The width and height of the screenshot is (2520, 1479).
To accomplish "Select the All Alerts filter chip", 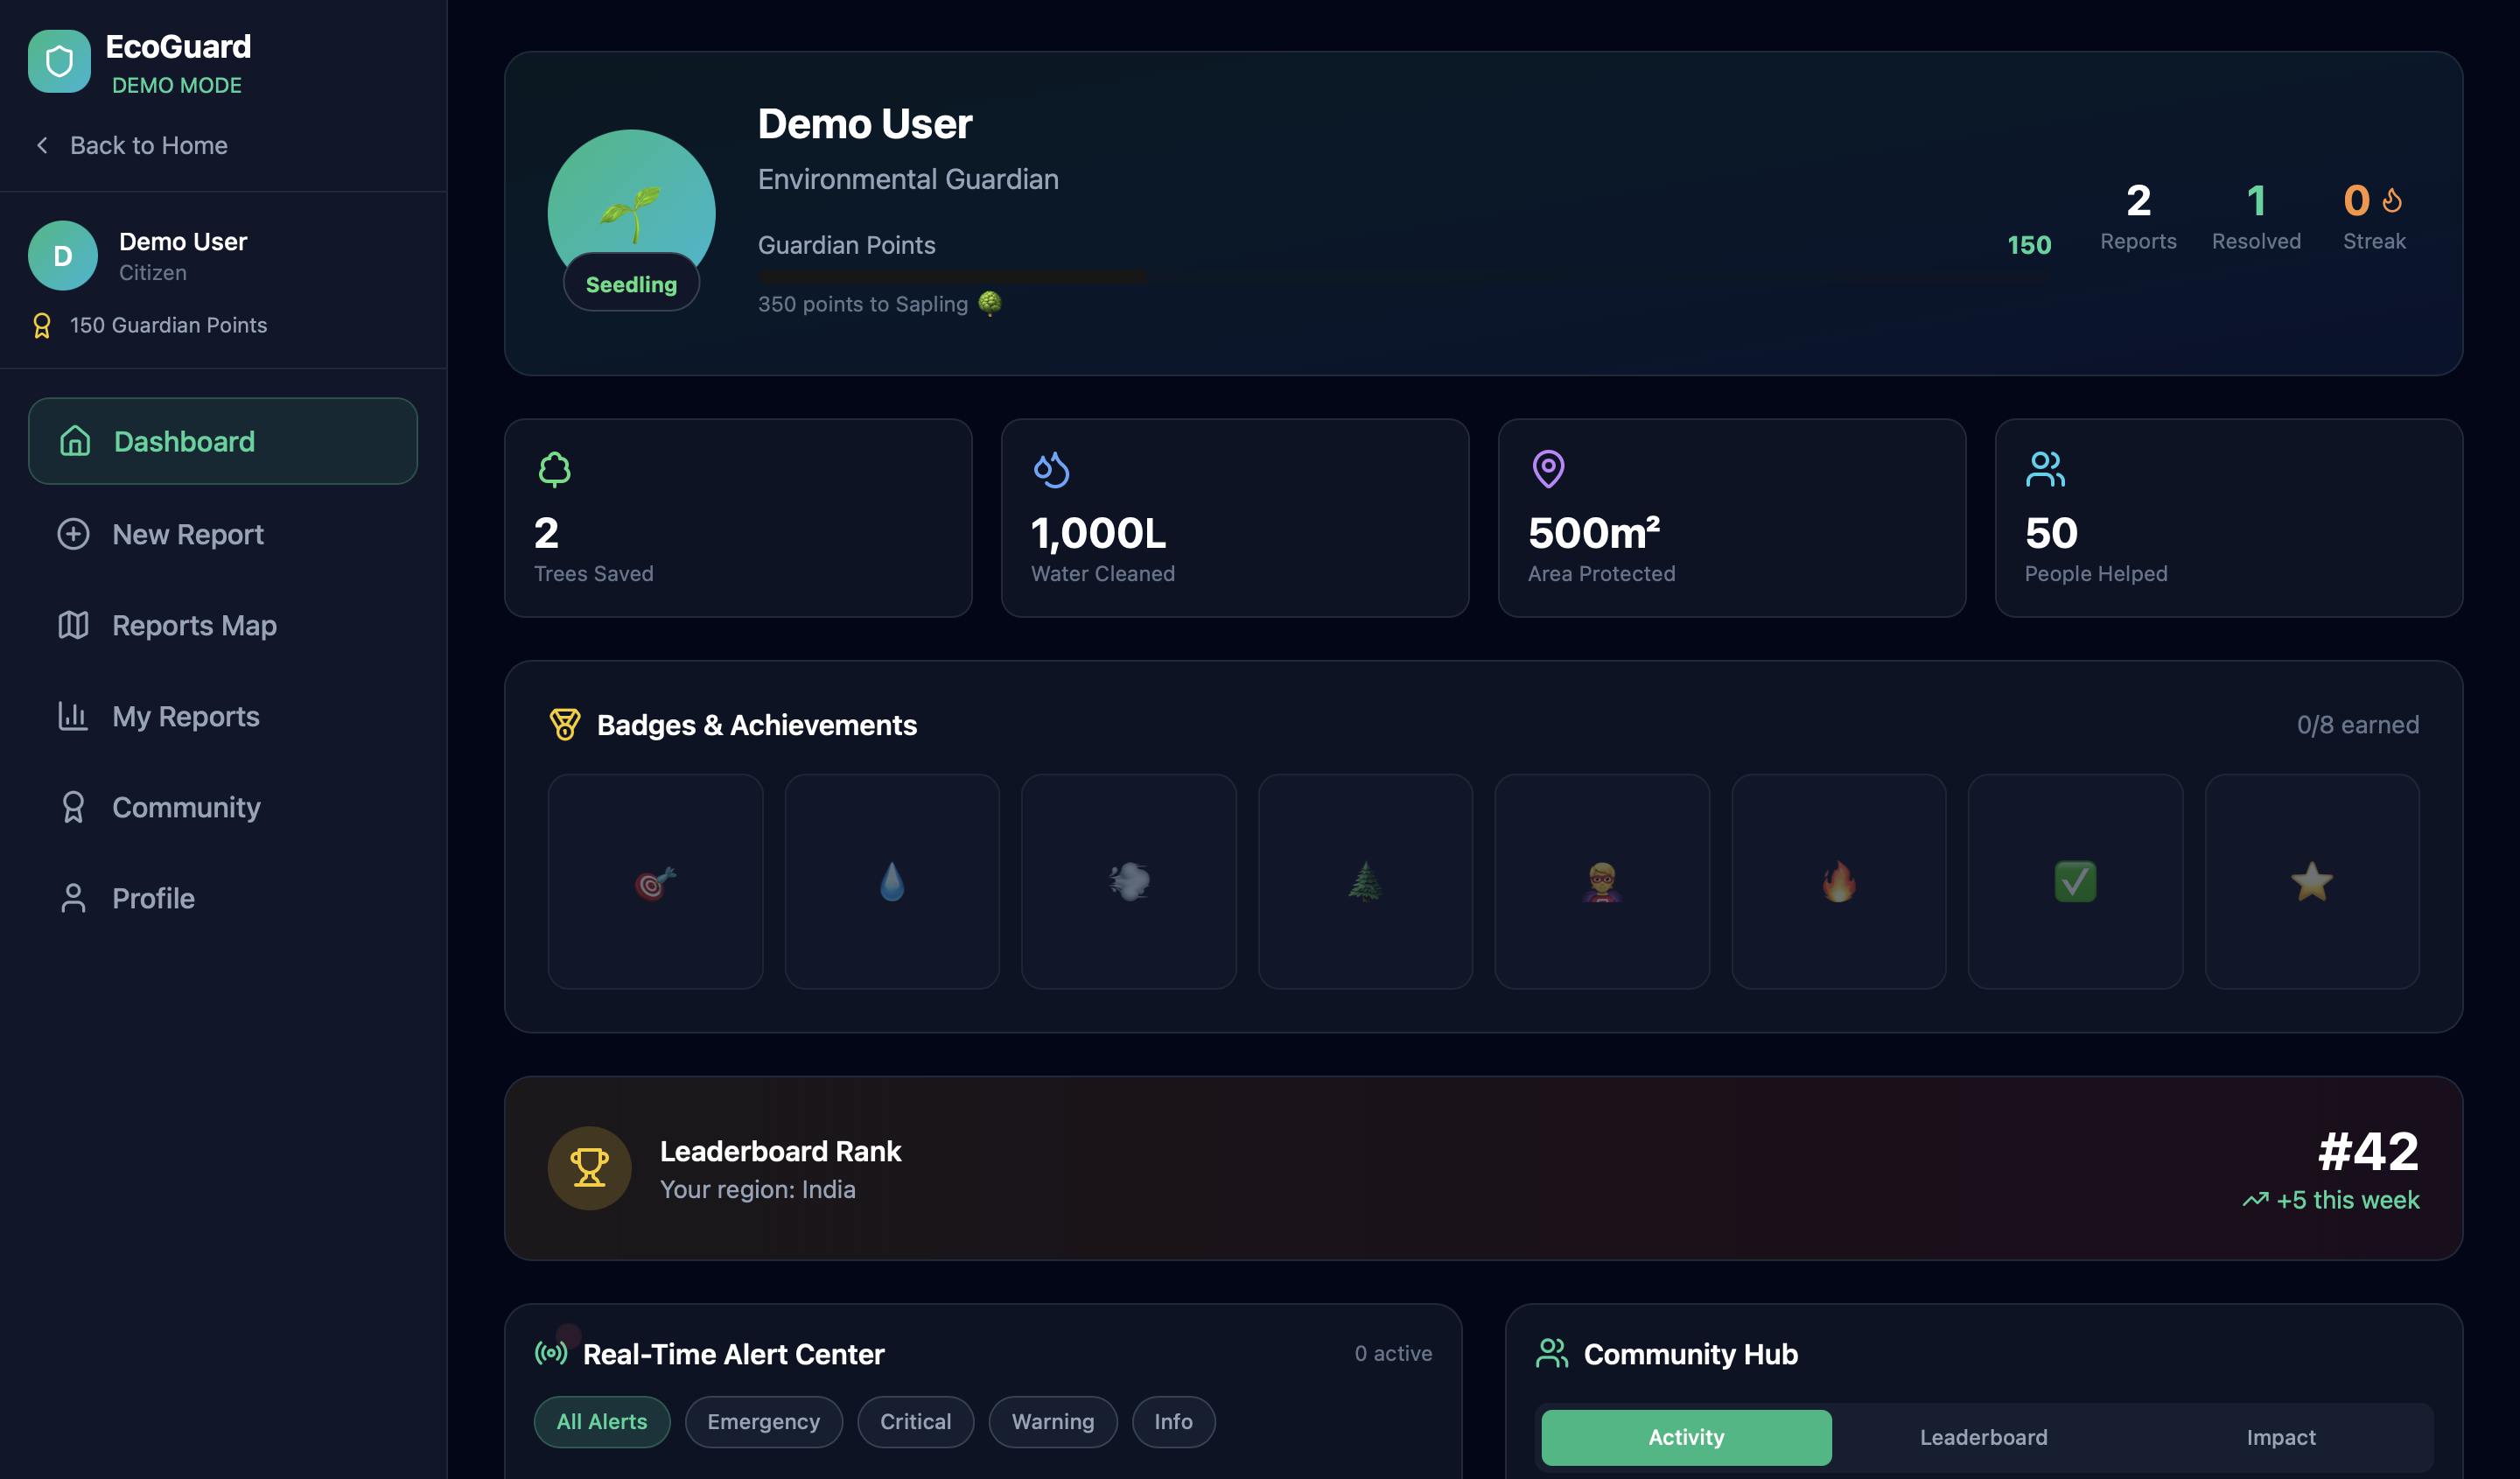I will tap(601, 1421).
